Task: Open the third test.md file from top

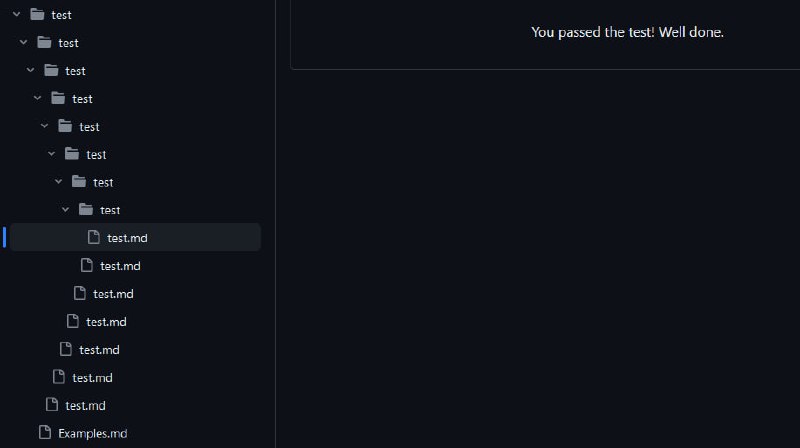Action: (113, 294)
